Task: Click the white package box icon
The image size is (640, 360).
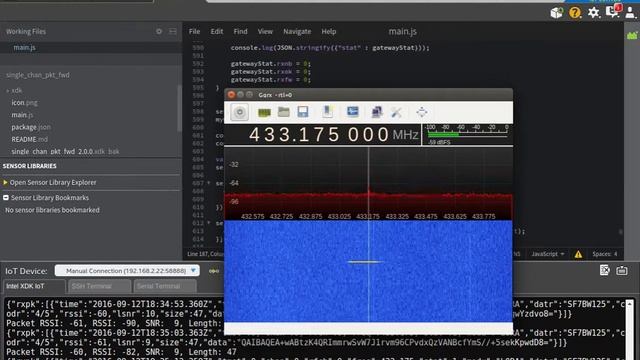Action: (x=556, y=13)
